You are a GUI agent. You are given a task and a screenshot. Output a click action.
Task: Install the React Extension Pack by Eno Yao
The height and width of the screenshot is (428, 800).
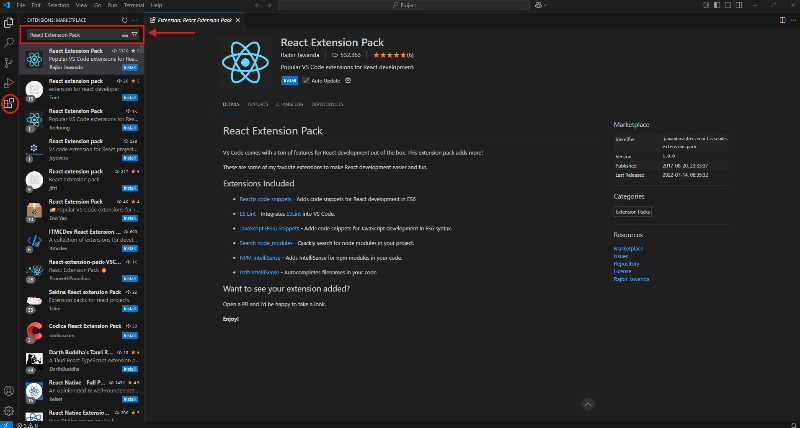130,218
